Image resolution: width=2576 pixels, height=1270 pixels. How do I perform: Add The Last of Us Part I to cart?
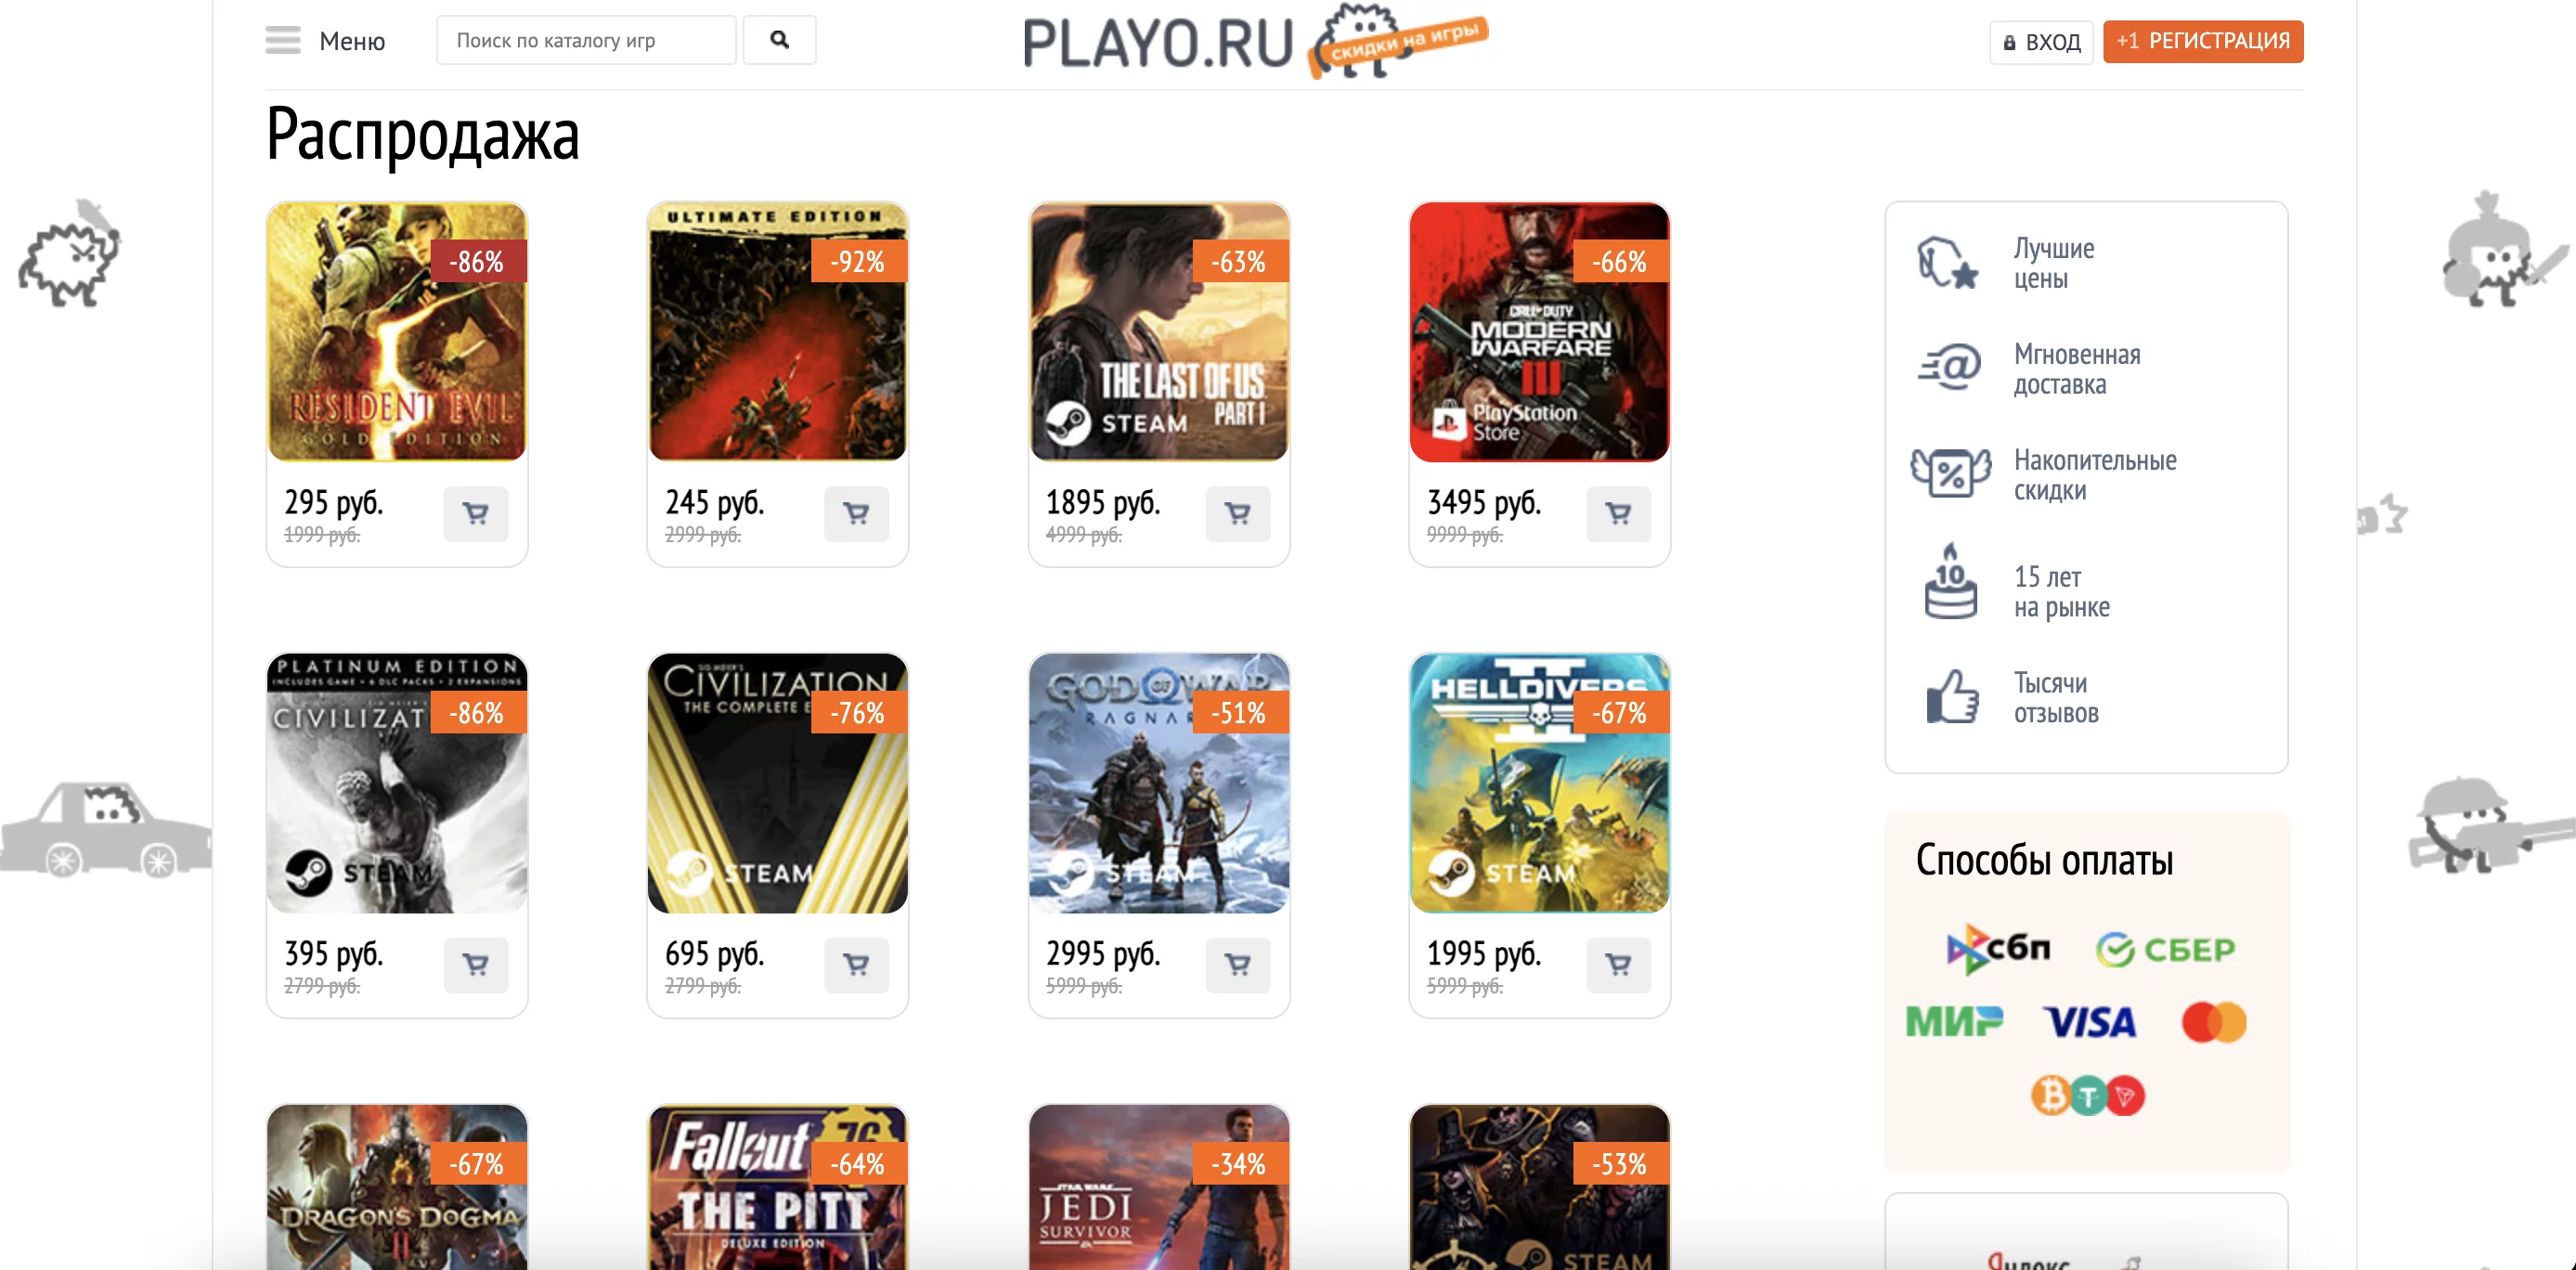coord(1238,514)
